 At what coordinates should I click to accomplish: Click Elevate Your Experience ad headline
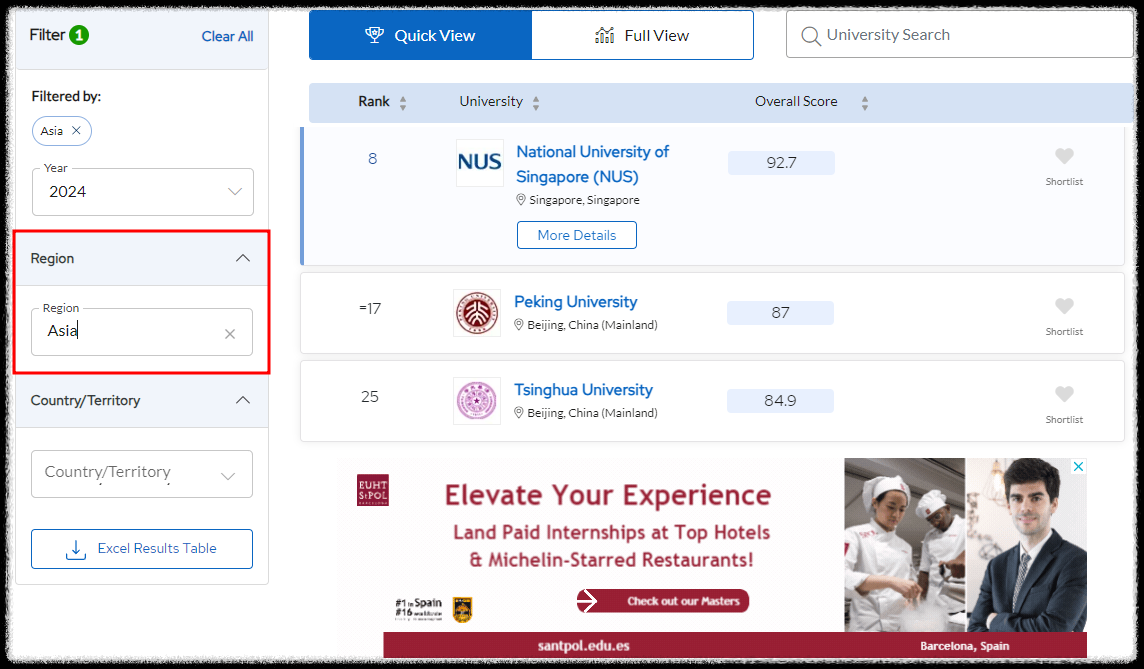pos(608,495)
